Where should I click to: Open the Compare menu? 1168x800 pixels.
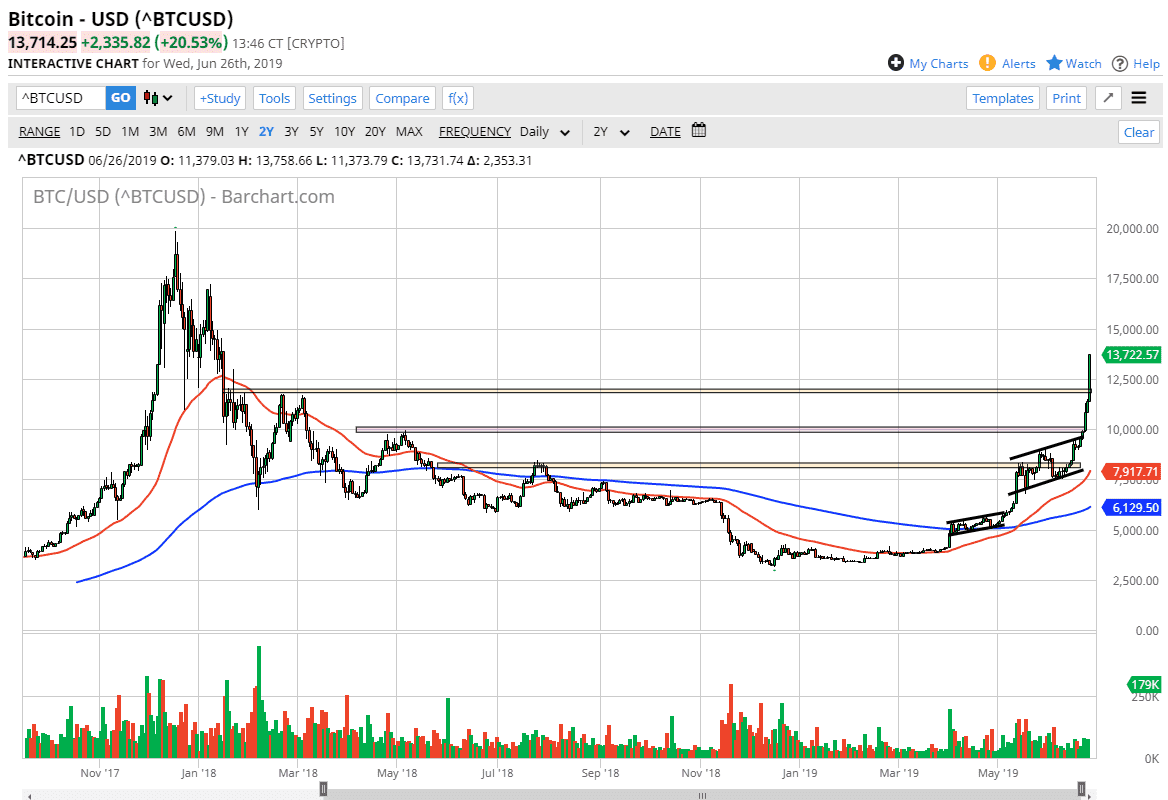(x=402, y=97)
